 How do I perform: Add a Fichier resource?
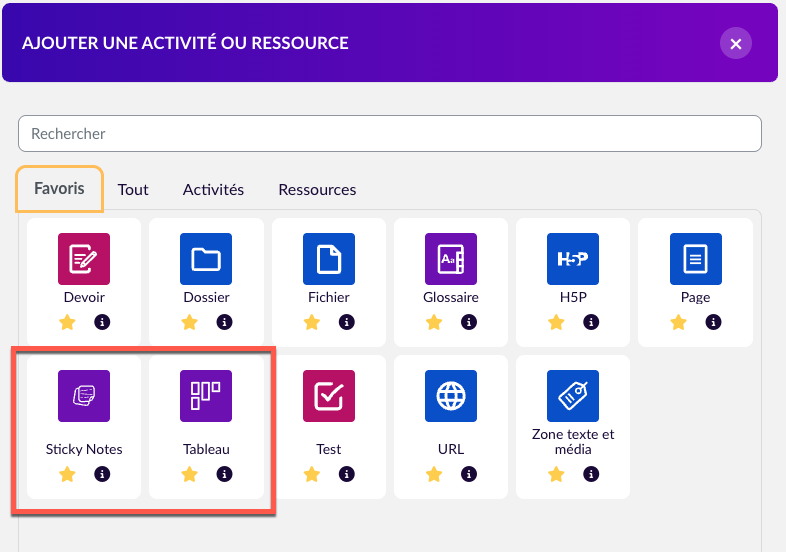pyautogui.click(x=328, y=259)
